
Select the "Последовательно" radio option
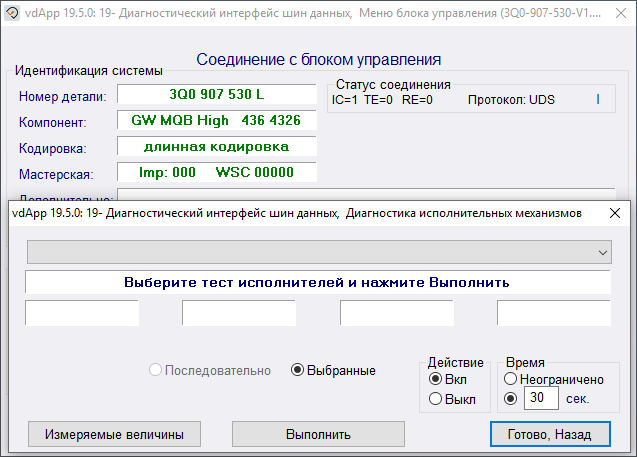coord(155,370)
